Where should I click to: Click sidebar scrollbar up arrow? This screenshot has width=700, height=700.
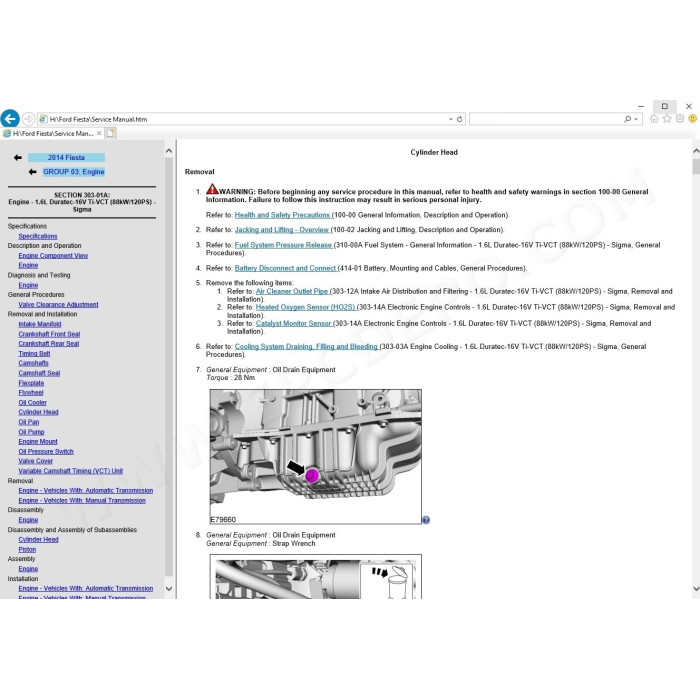pos(169,151)
